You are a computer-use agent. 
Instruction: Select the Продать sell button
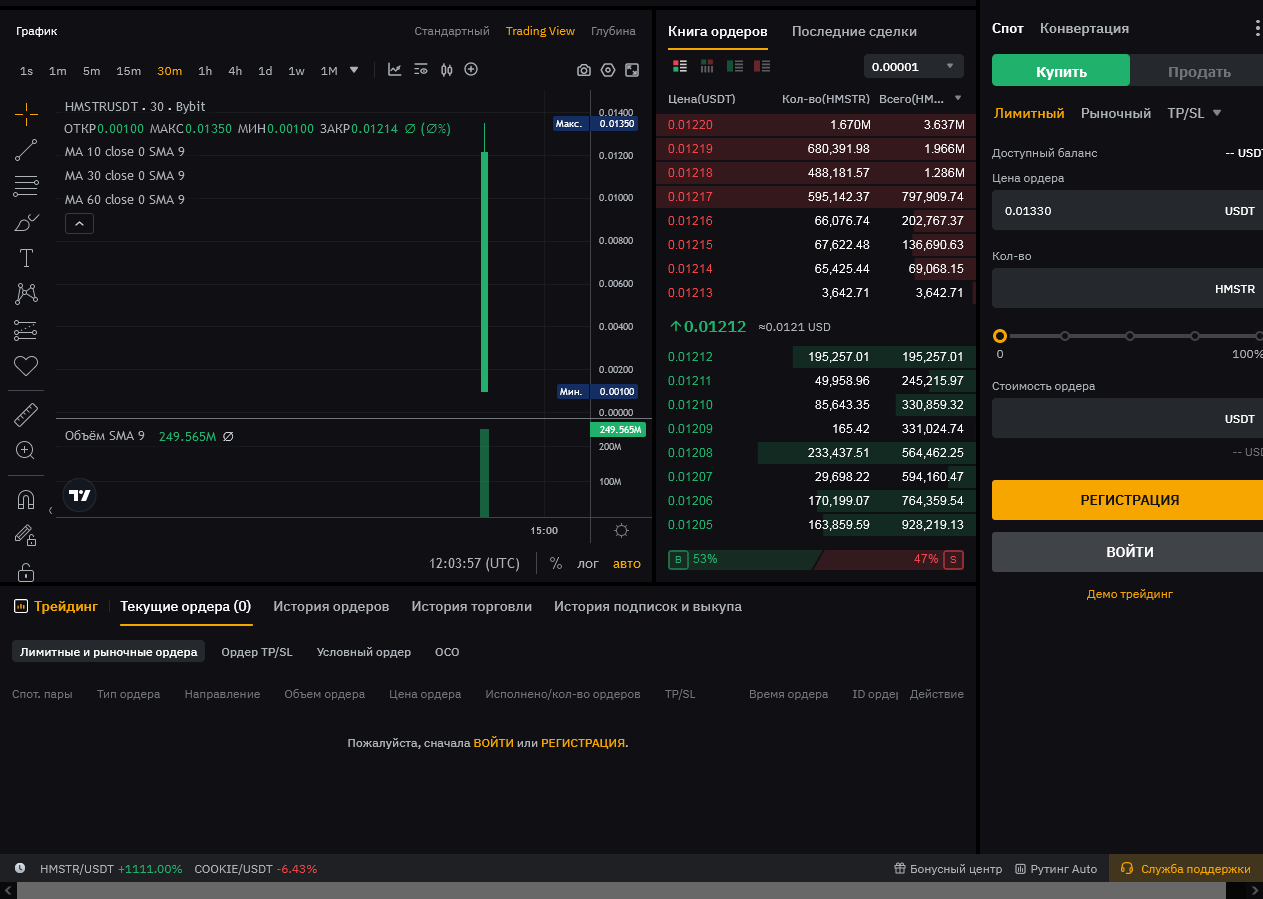click(x=1199, y=71)
